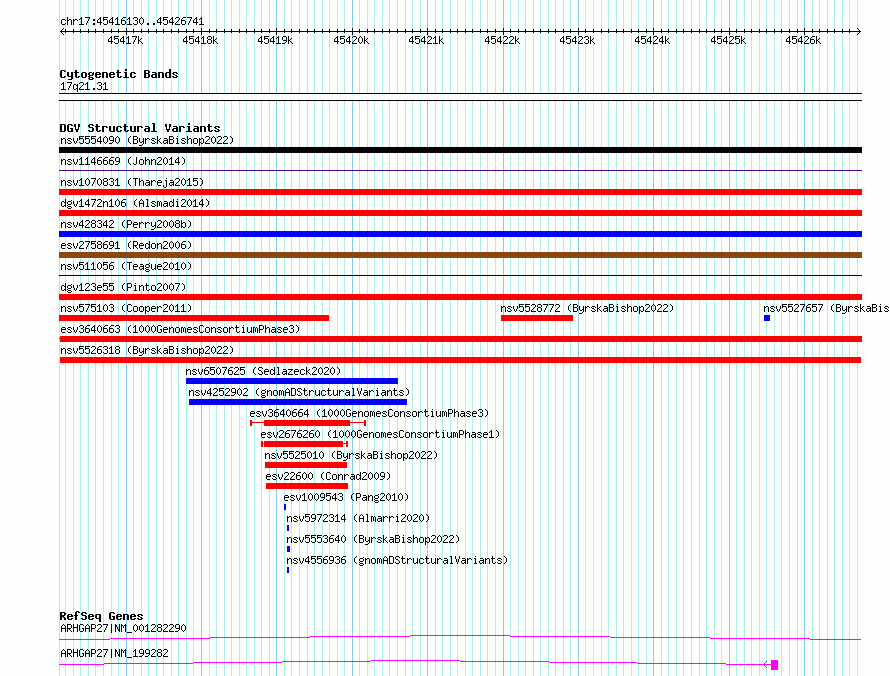Select the dgv123e55 (Pinto2007) red bar
The image size is (890, 676).
pos(460,297)
